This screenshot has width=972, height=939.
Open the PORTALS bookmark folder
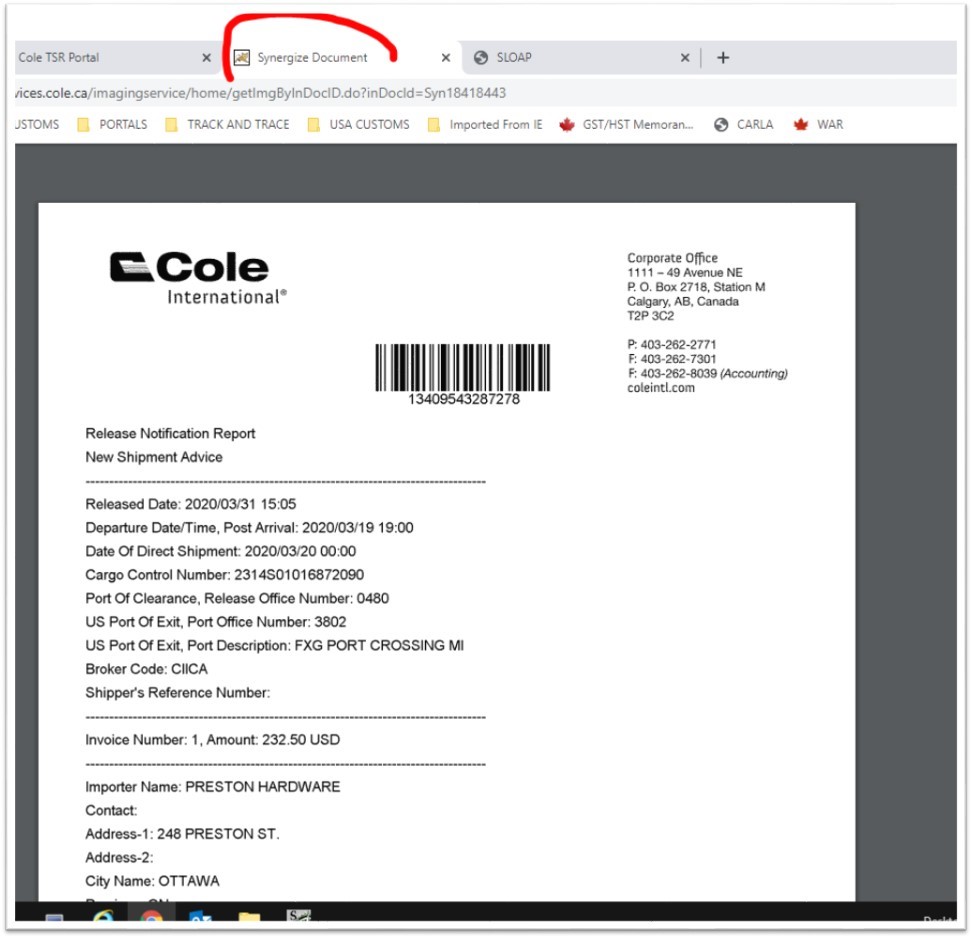pos(112,125)
